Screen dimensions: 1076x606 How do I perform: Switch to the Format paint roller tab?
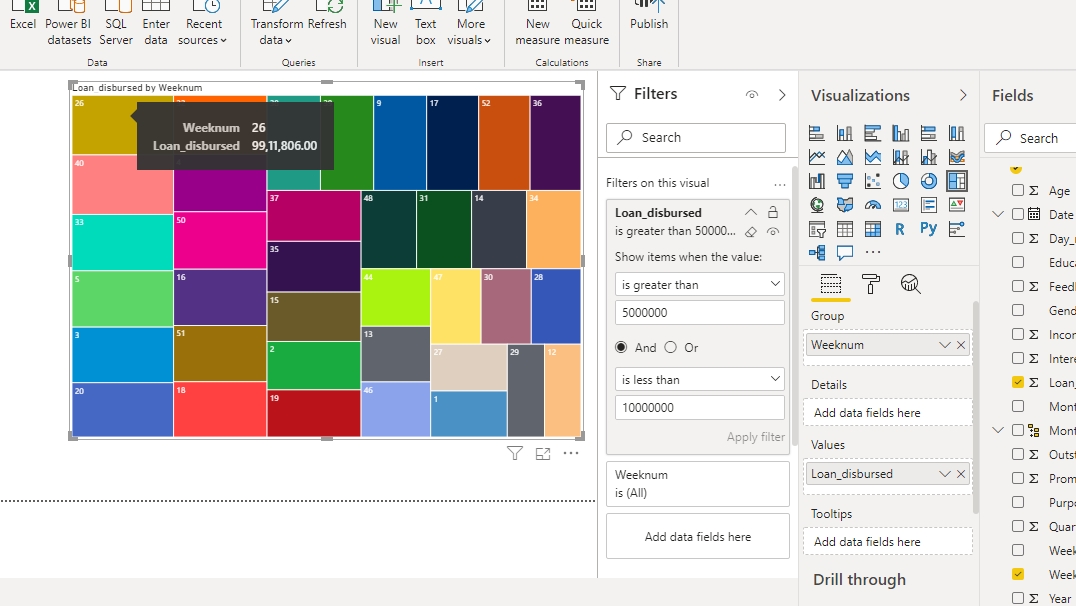pyautogui.click(x=870, y=285)
